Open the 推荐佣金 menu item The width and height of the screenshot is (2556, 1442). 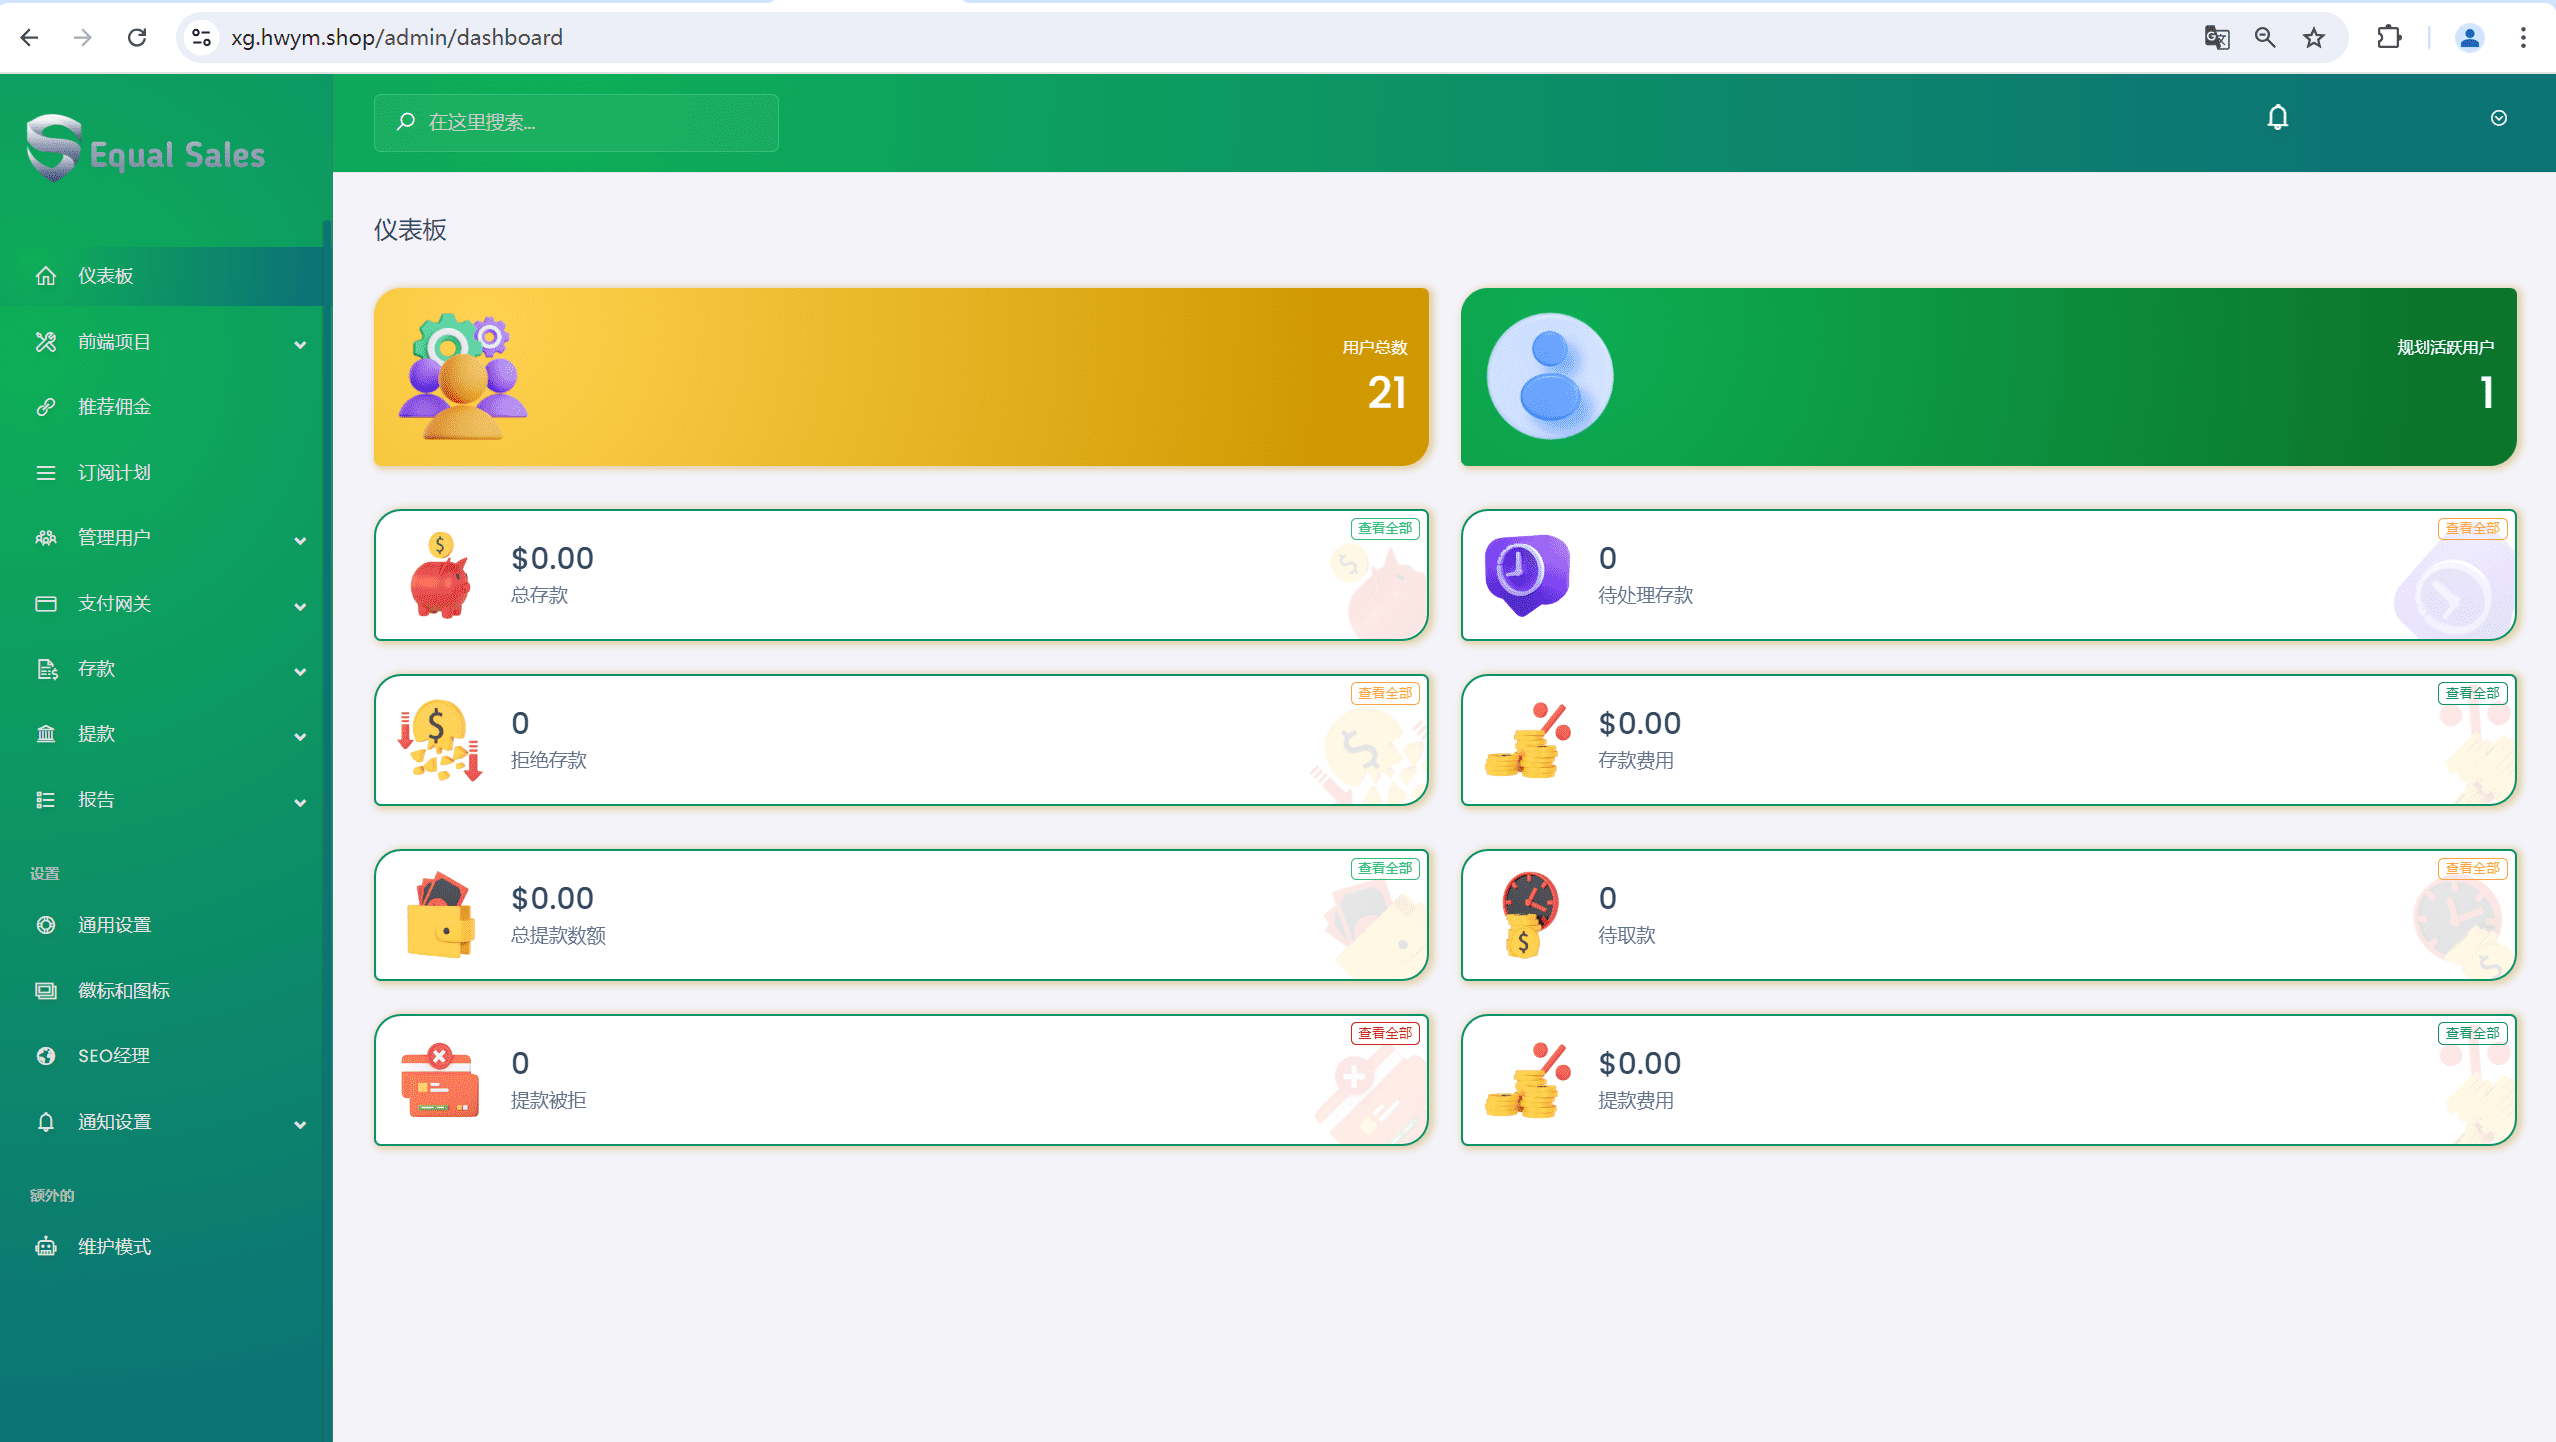click(114, 407)
